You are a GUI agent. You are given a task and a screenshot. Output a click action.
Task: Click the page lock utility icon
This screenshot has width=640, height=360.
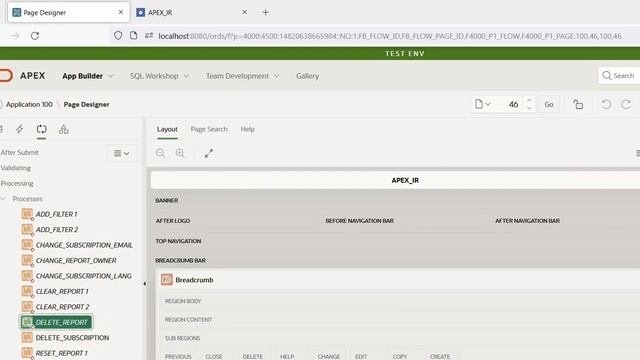578,104
